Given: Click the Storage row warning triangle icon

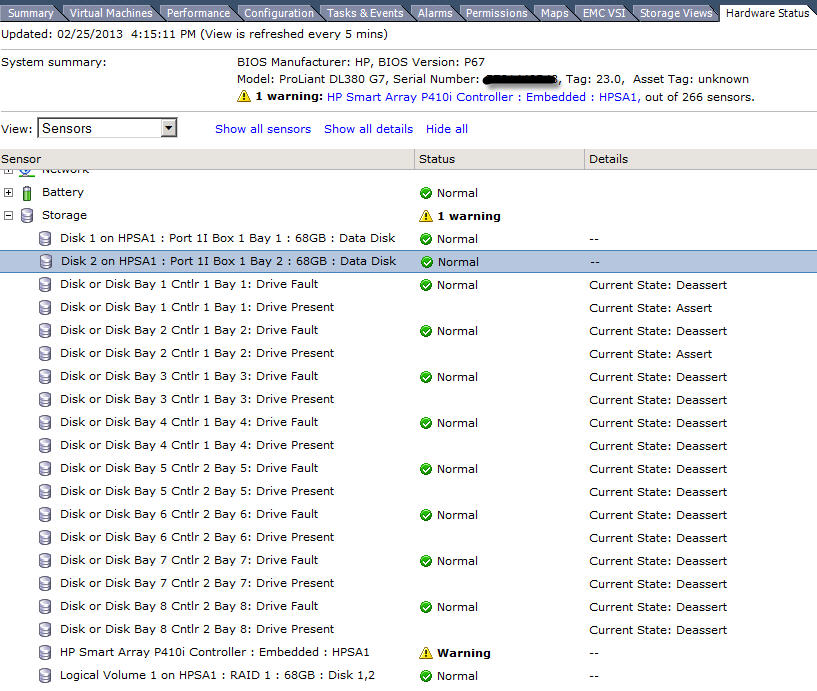Looking at the screenshot, I should (426, 216).
